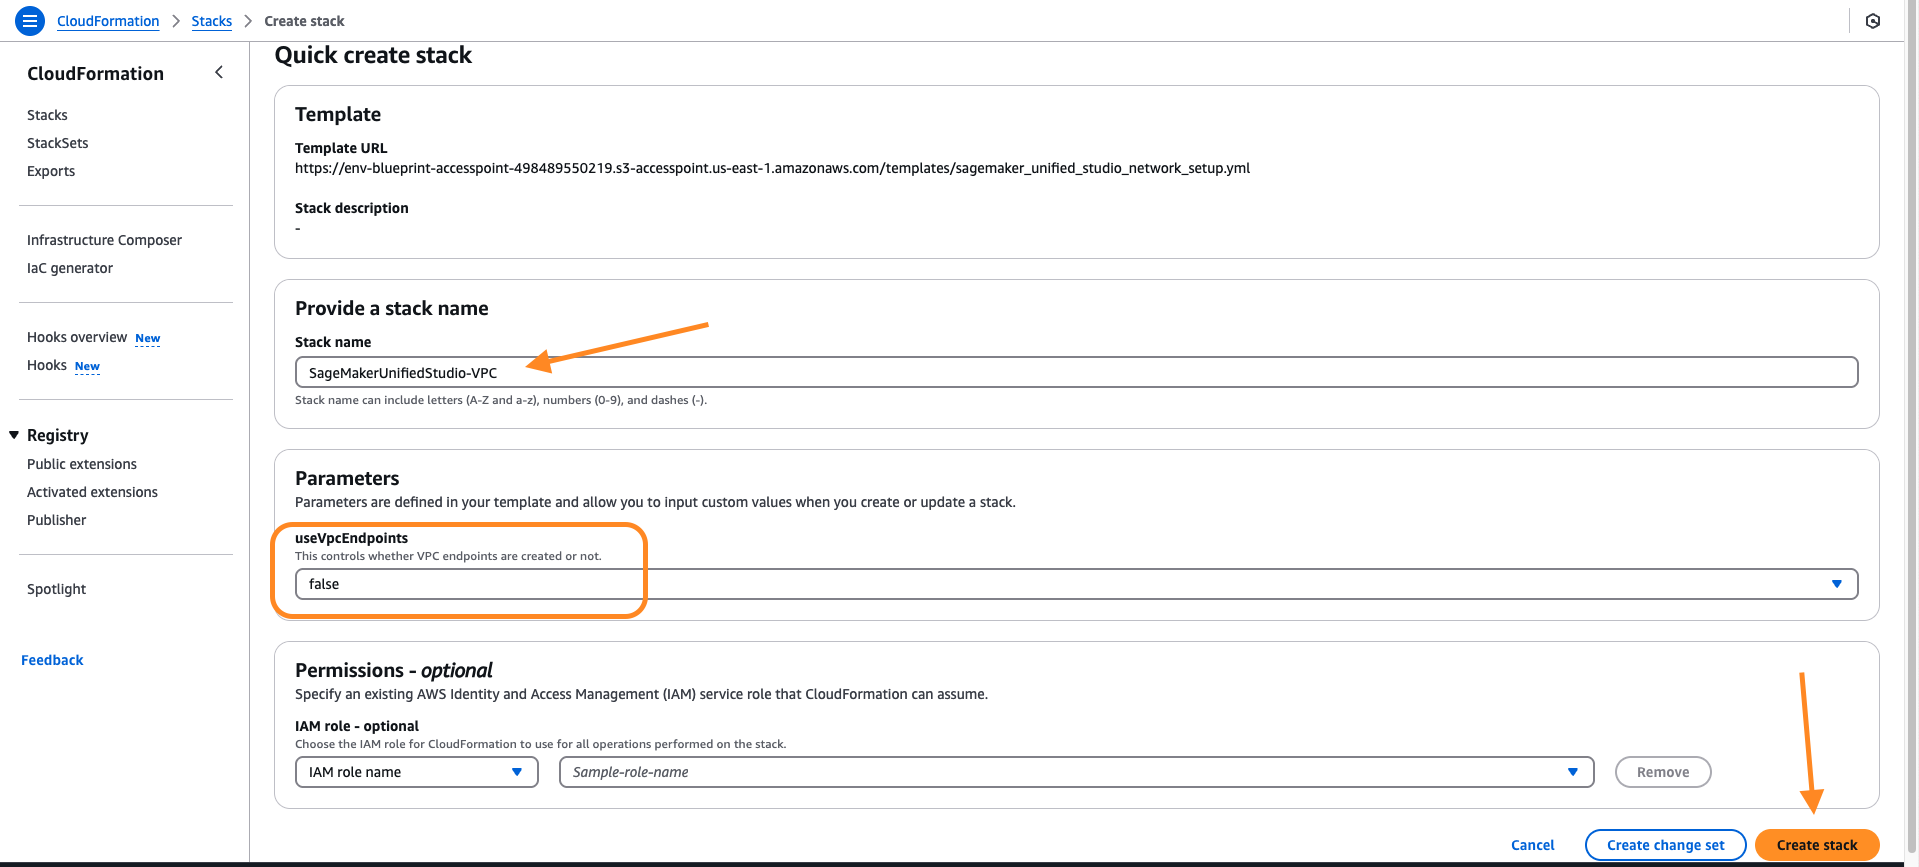The image size is (1919, 867).
Task: Open the useVpcEndpoints dropdown showing false
Action: [x=1077, y=584]
